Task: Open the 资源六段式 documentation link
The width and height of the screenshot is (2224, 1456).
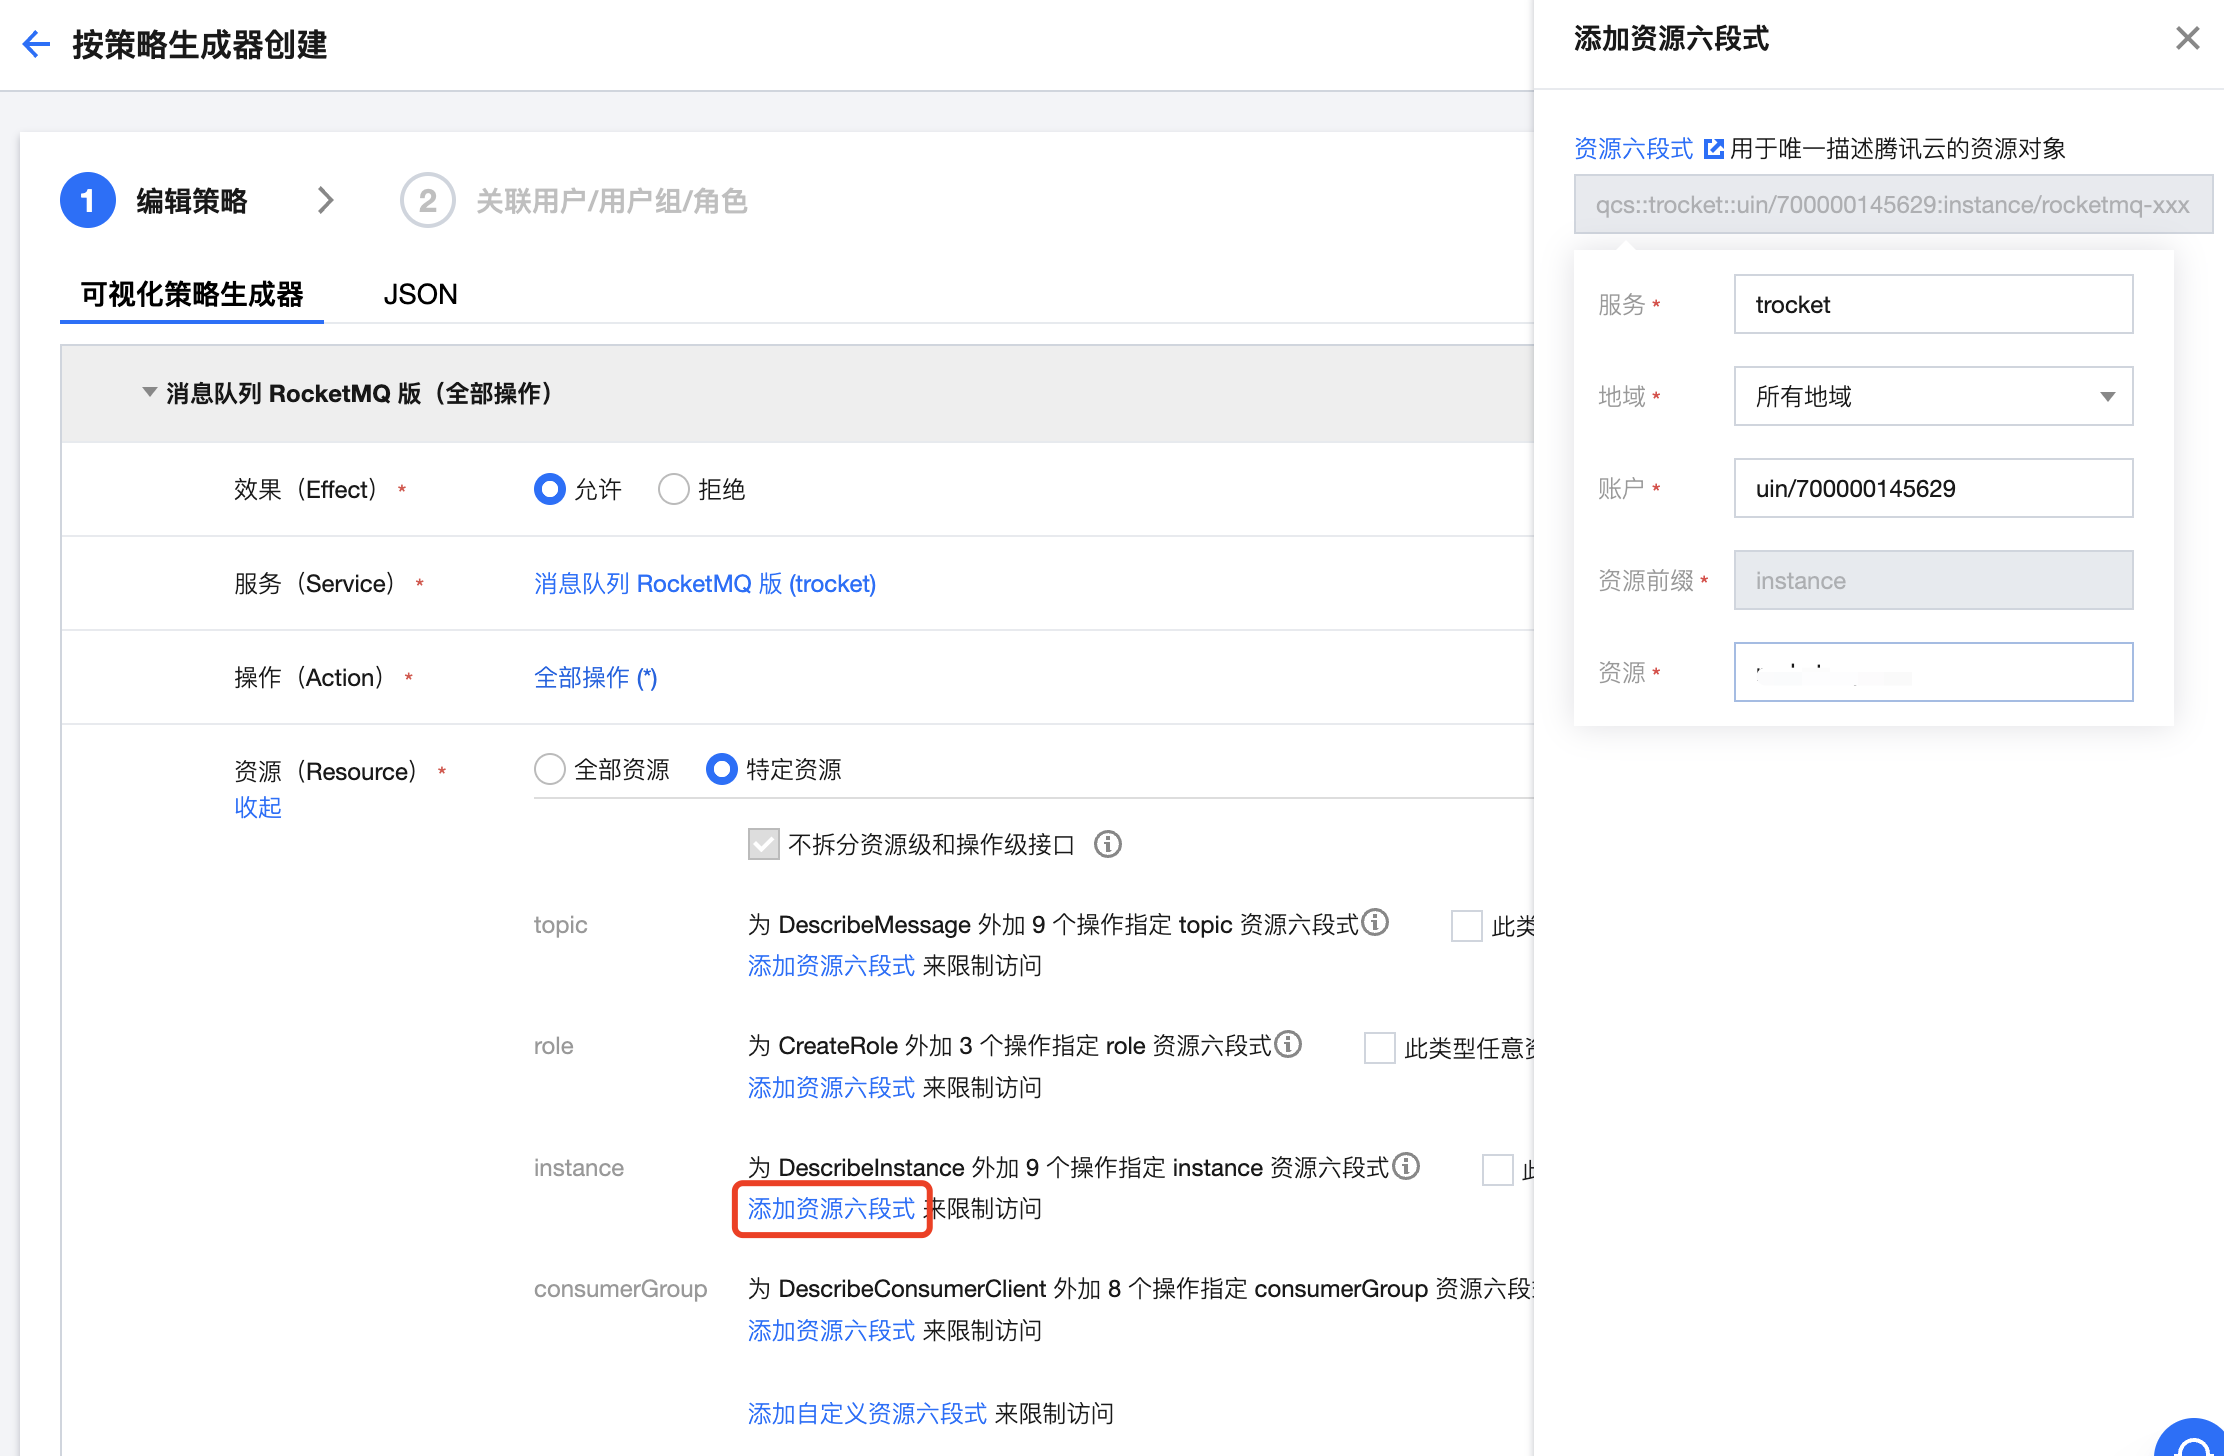Action: tap(1634, 149)
